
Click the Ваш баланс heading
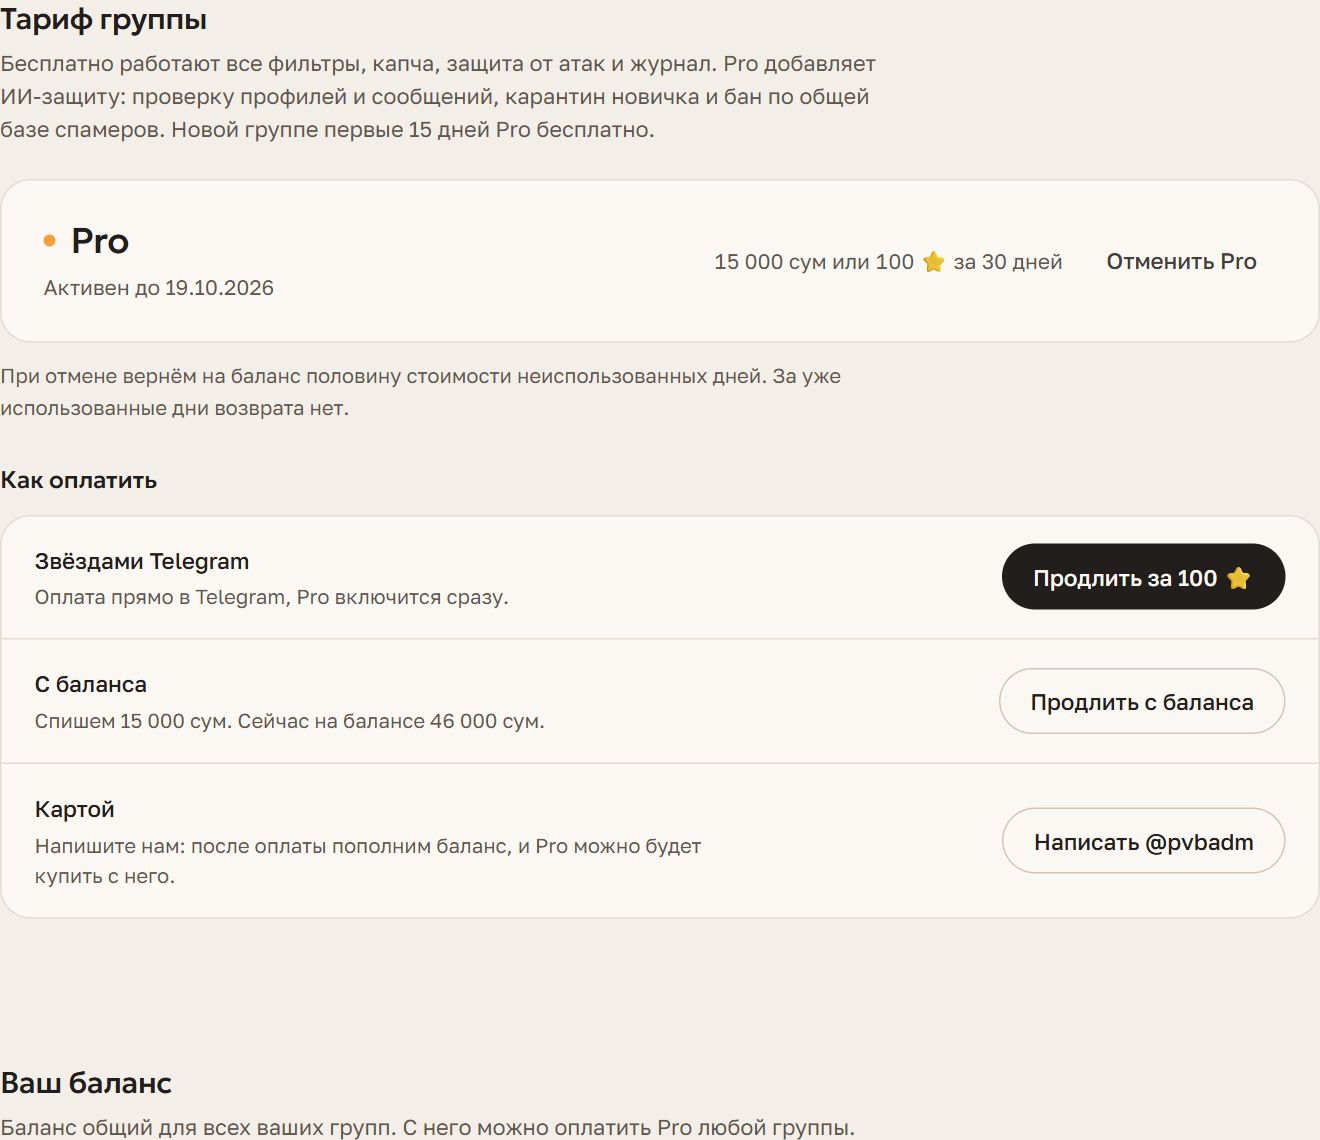coord(86,1083)
